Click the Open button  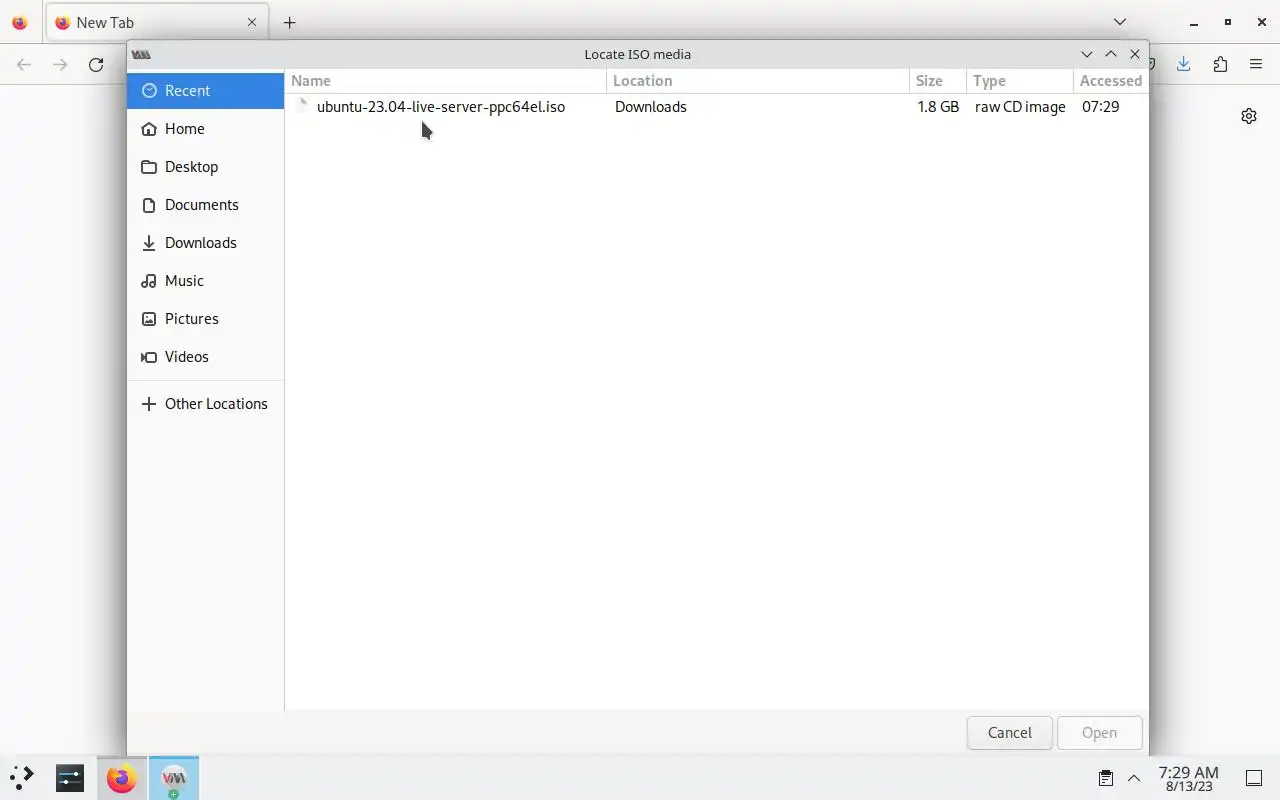click(1099, 732)
